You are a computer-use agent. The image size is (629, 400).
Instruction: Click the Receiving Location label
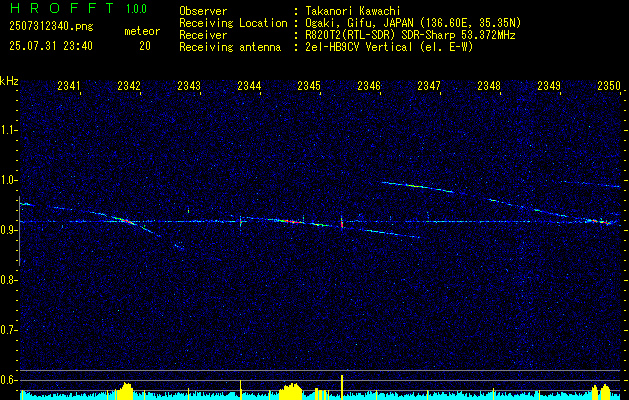click(x=233, y=23)
